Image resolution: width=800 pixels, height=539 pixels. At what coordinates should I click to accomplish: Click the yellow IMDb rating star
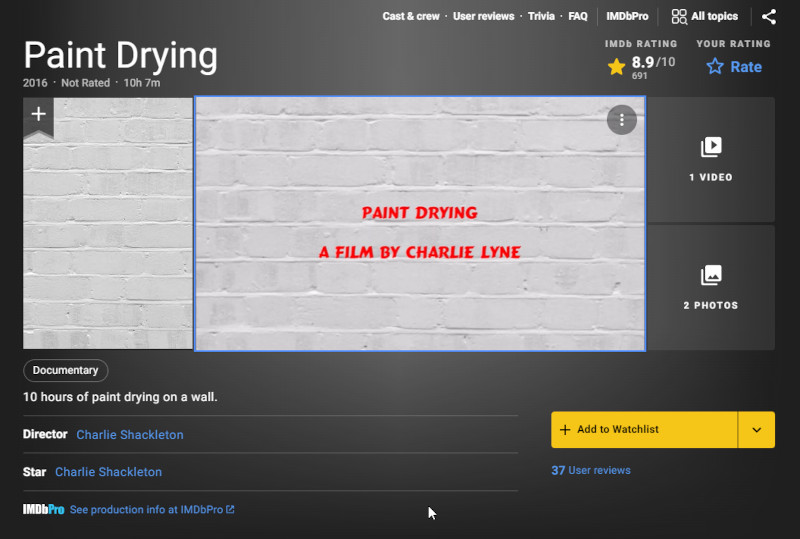(617, 67)
